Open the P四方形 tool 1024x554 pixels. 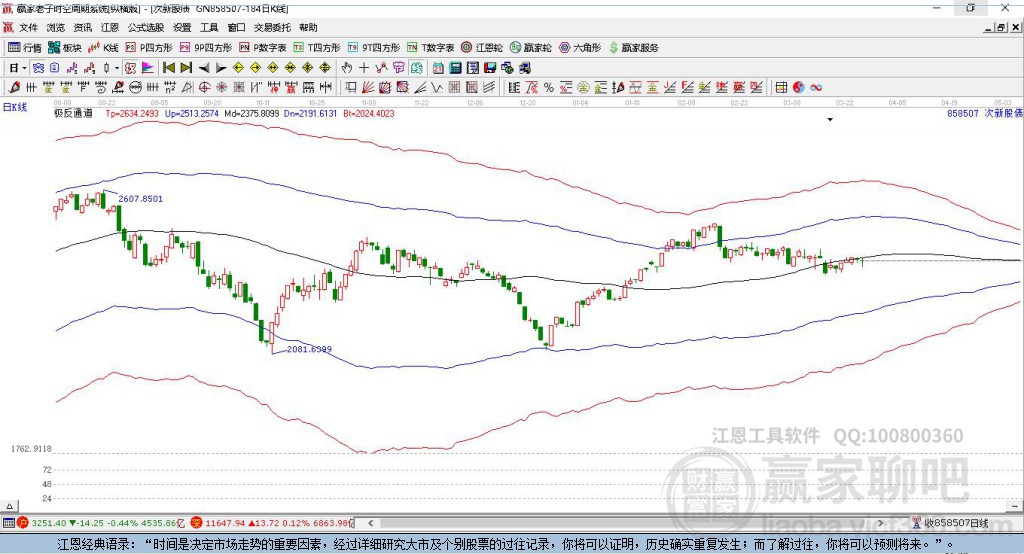[149, 48]
